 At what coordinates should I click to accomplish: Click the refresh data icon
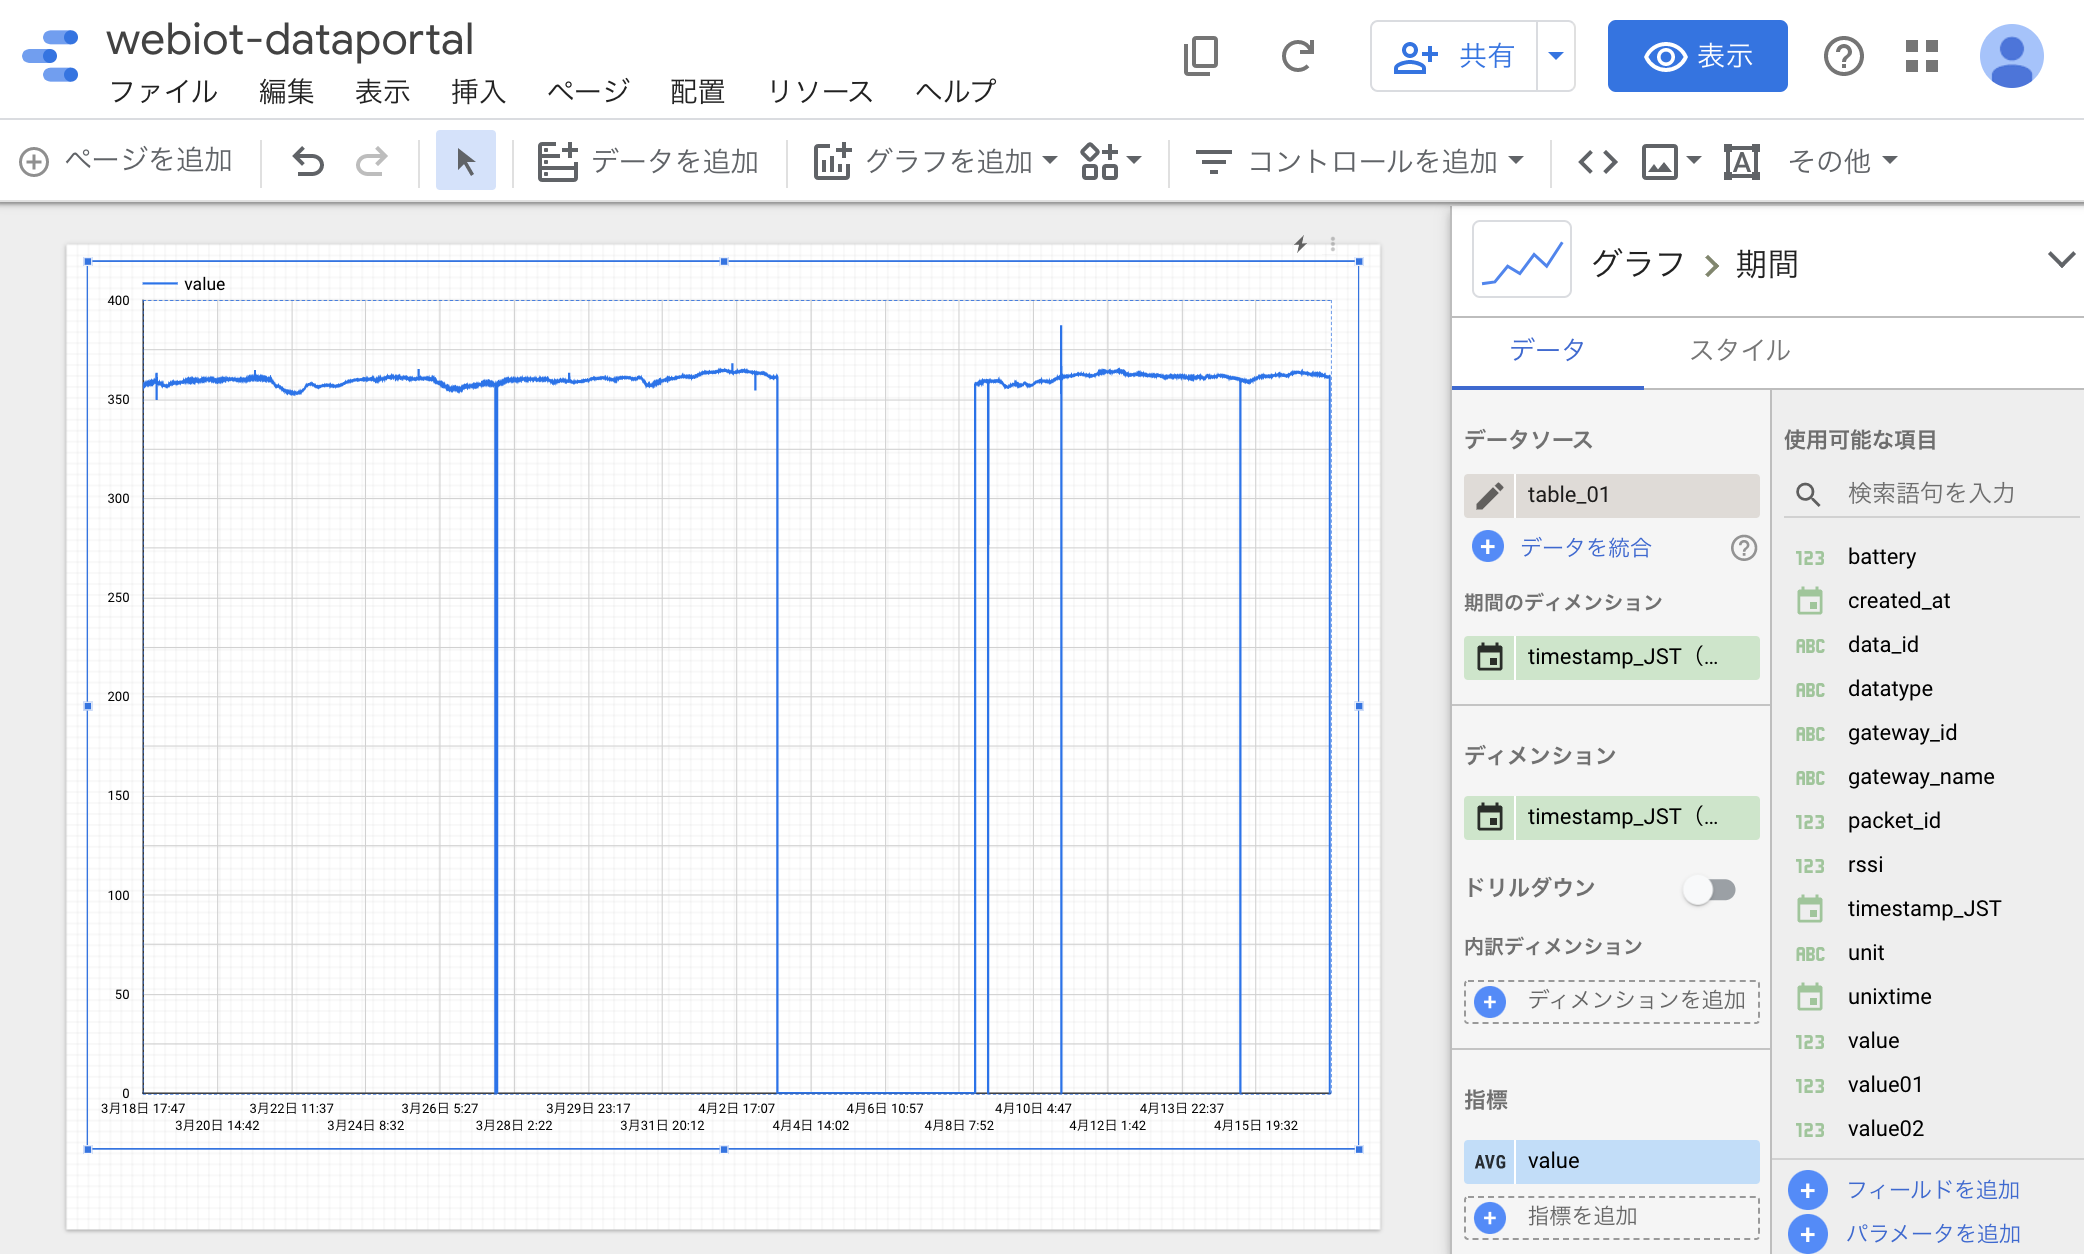(x=1297, y=56)
